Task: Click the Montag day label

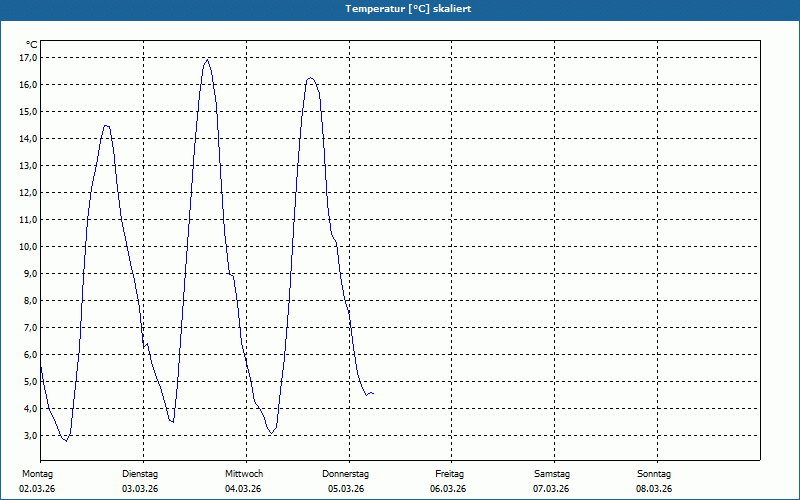Action: click(x=37, y=474)
